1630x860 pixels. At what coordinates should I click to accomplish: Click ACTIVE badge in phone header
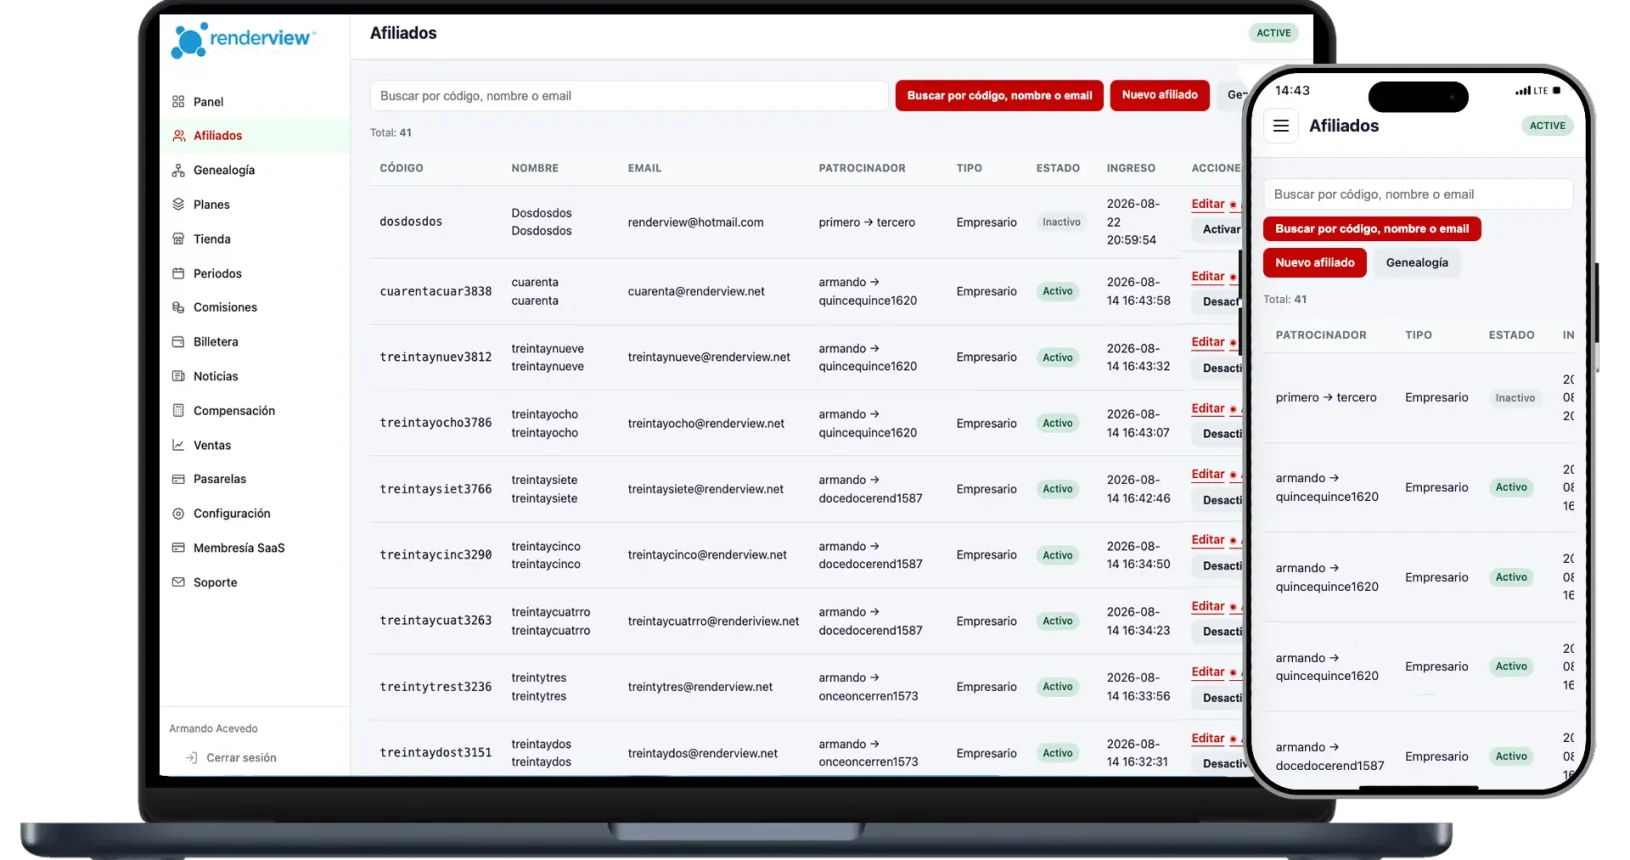(1547, 126)
